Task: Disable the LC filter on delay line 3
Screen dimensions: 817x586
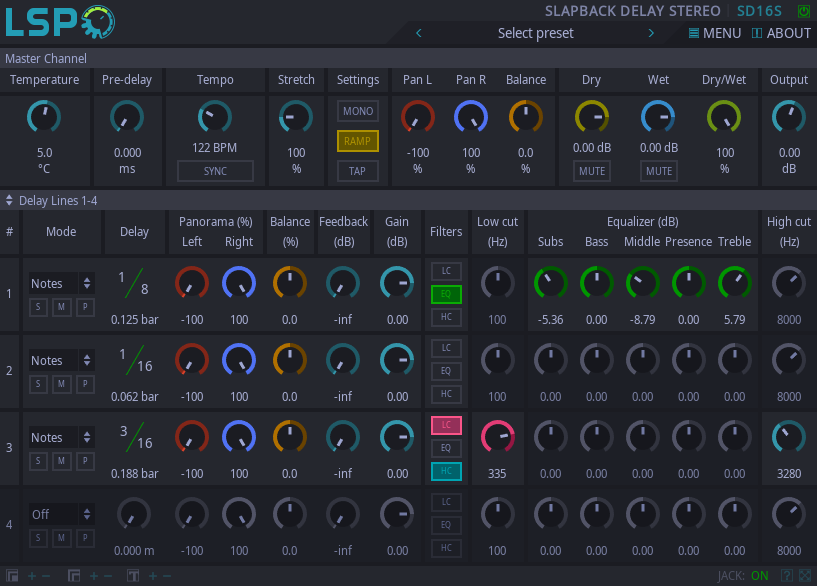Action: point(446,425)
